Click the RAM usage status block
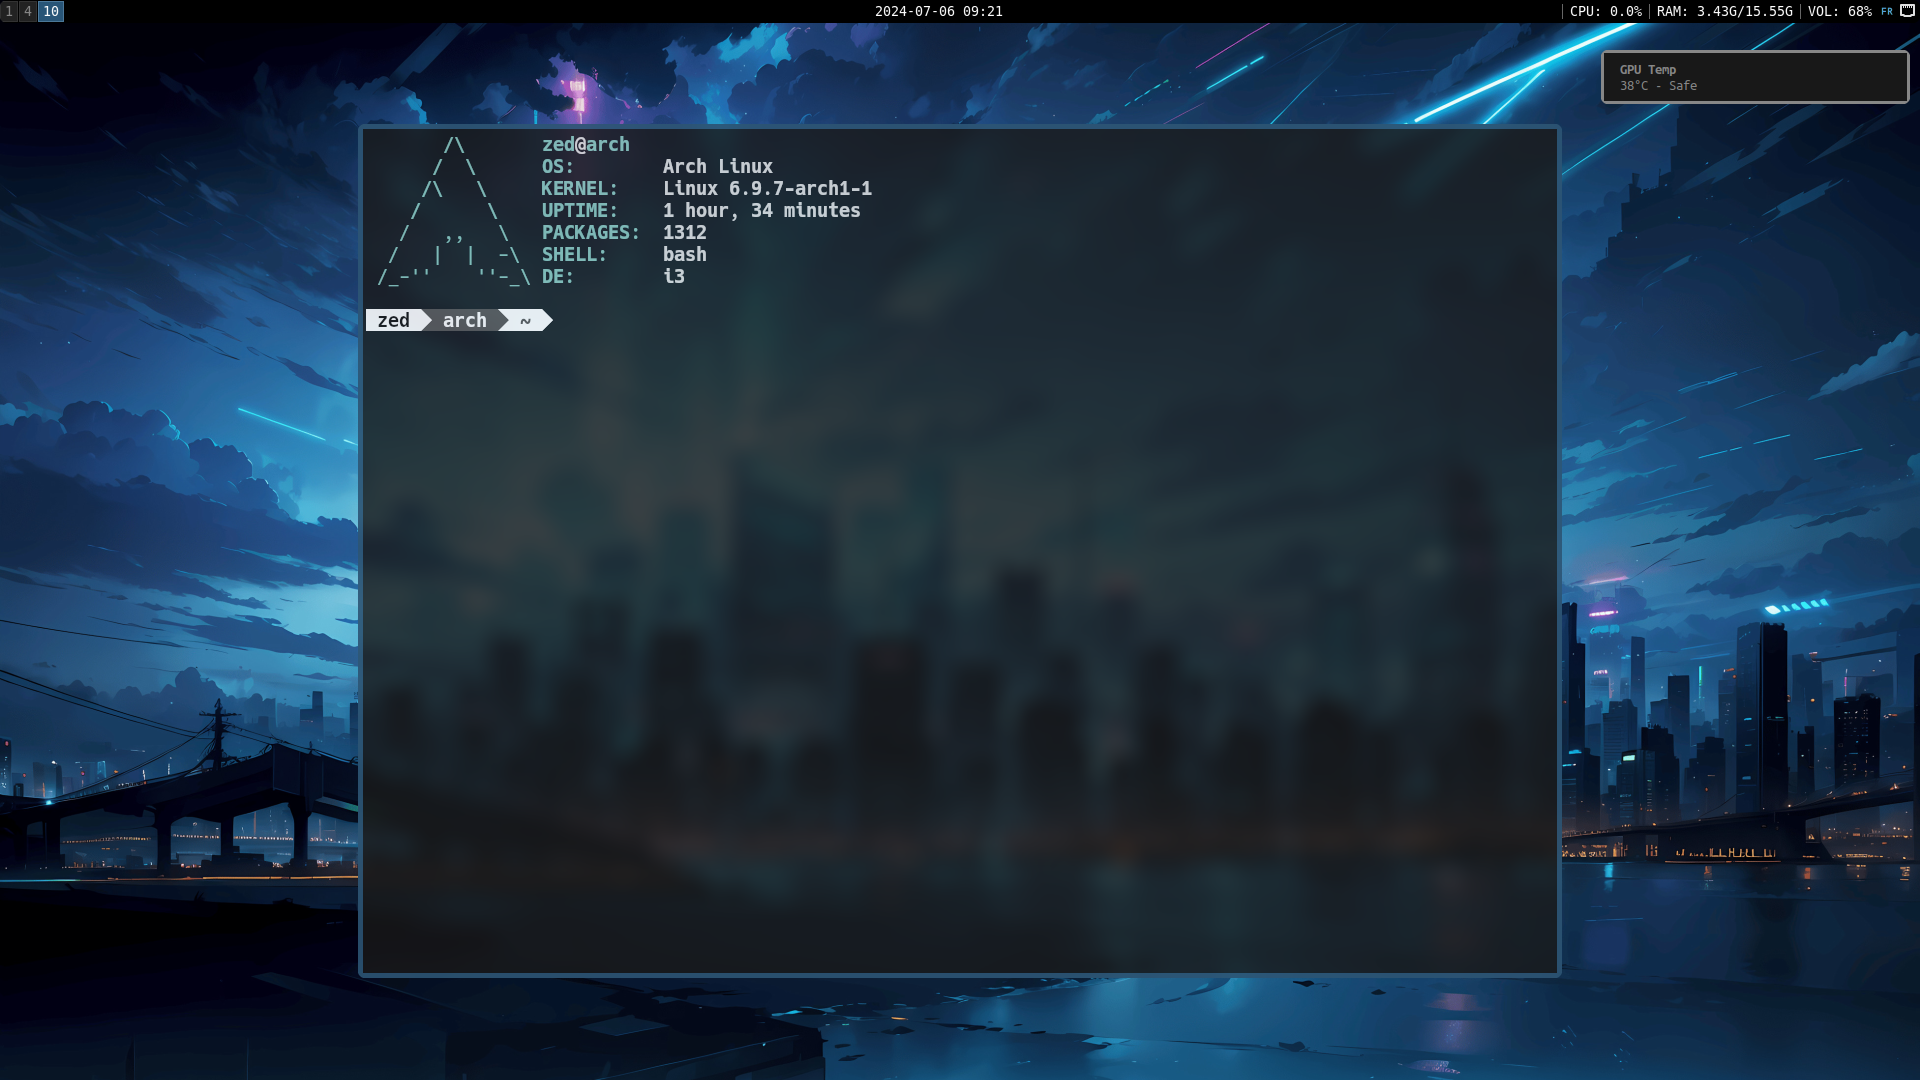This screenshot has height=1080, width=1920. (1724, 11)
